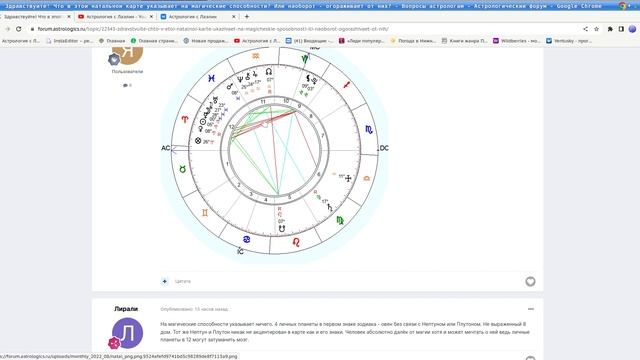Select the first forum topic tab
This screenshot has width=640, height=360.
point(35,17)
